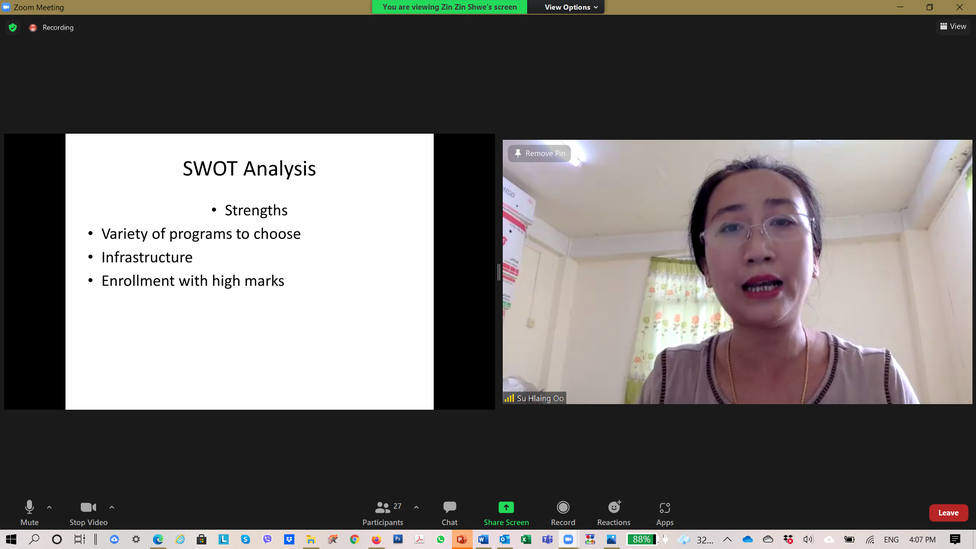The width and height of the screenshot is (976, 549).
Task: Click Su Hlaing Oo's video tile
Action: click(x=737, y=271)
